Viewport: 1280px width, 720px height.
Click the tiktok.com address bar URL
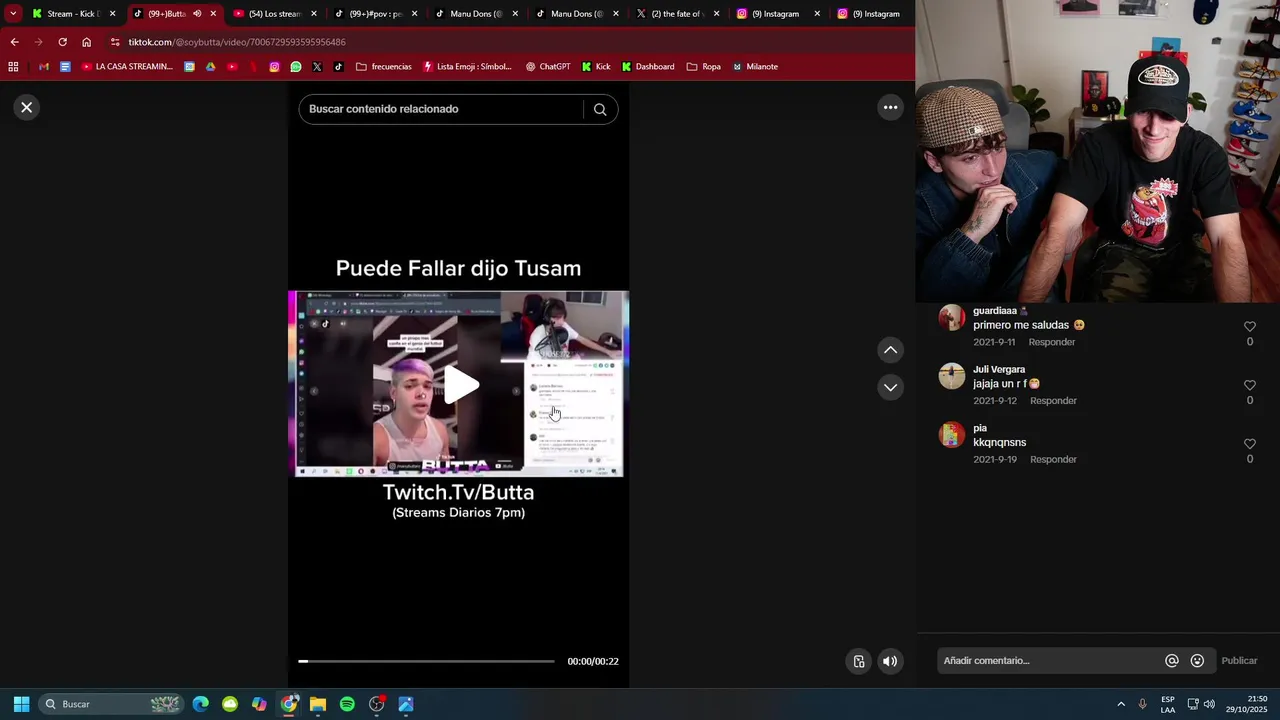237,42
